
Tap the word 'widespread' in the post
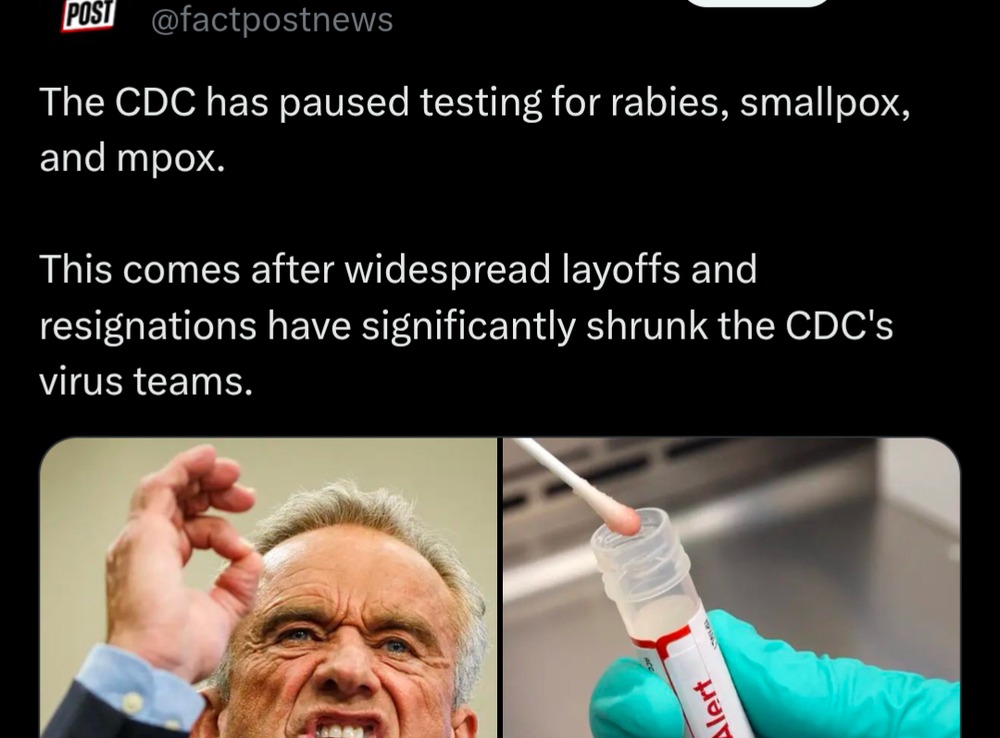click(447, 270)
